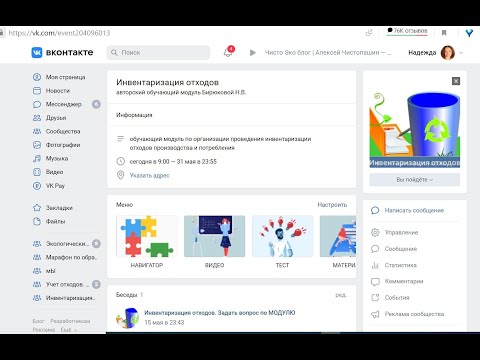Open Экологически... community shortcut

coord(67,244)
